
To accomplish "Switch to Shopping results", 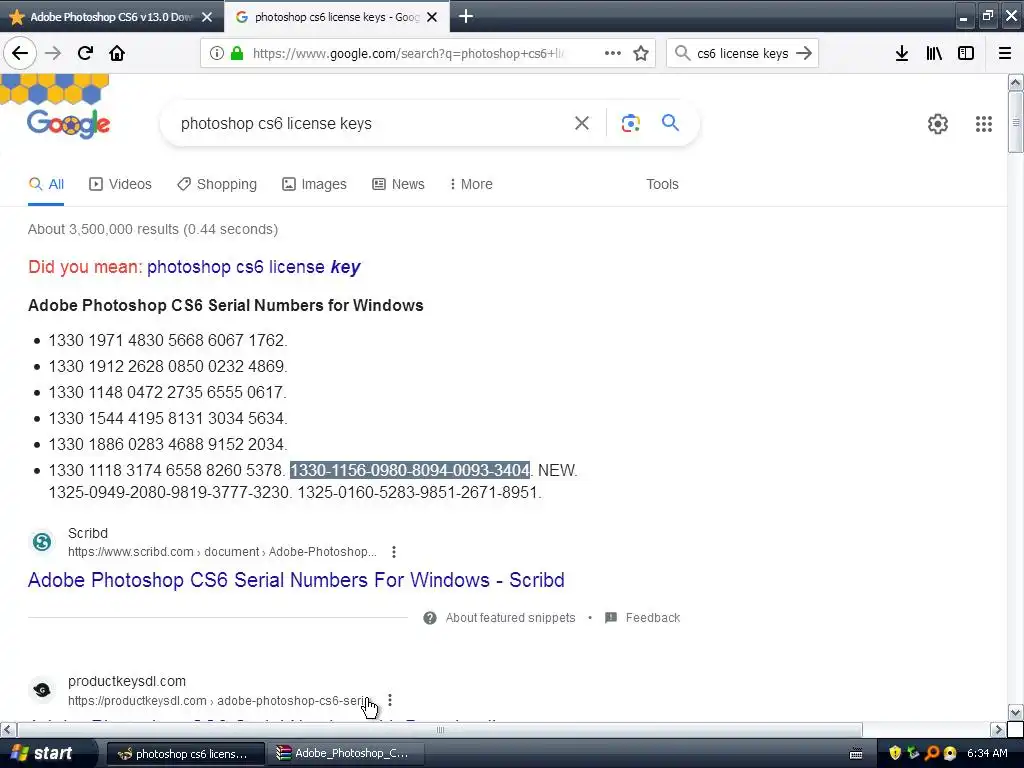I will point(217,184).
